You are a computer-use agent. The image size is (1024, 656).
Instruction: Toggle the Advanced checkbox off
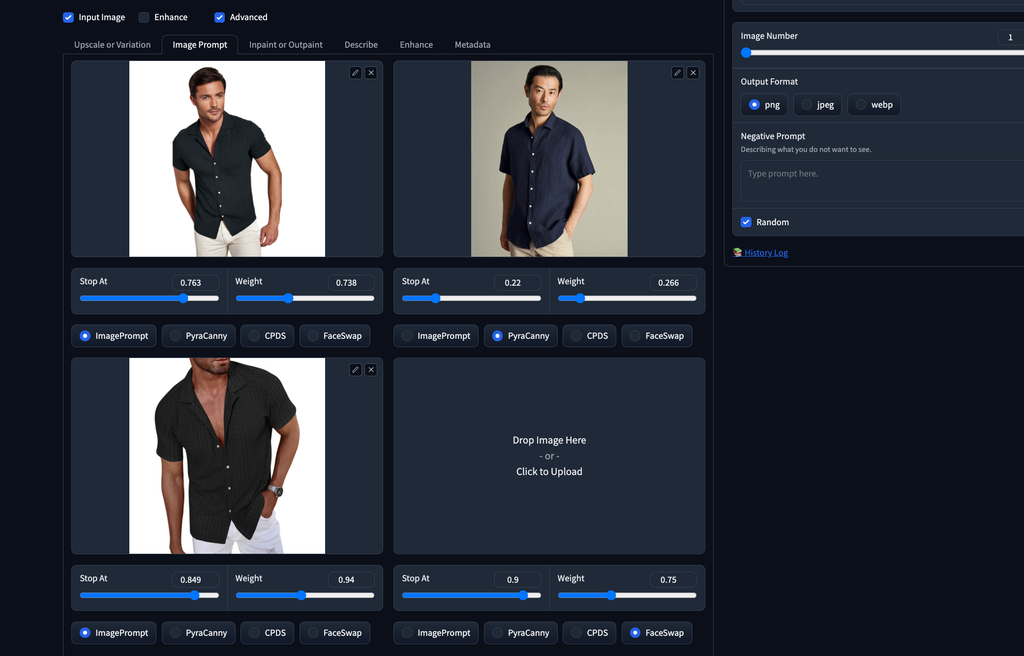point(219,17)
